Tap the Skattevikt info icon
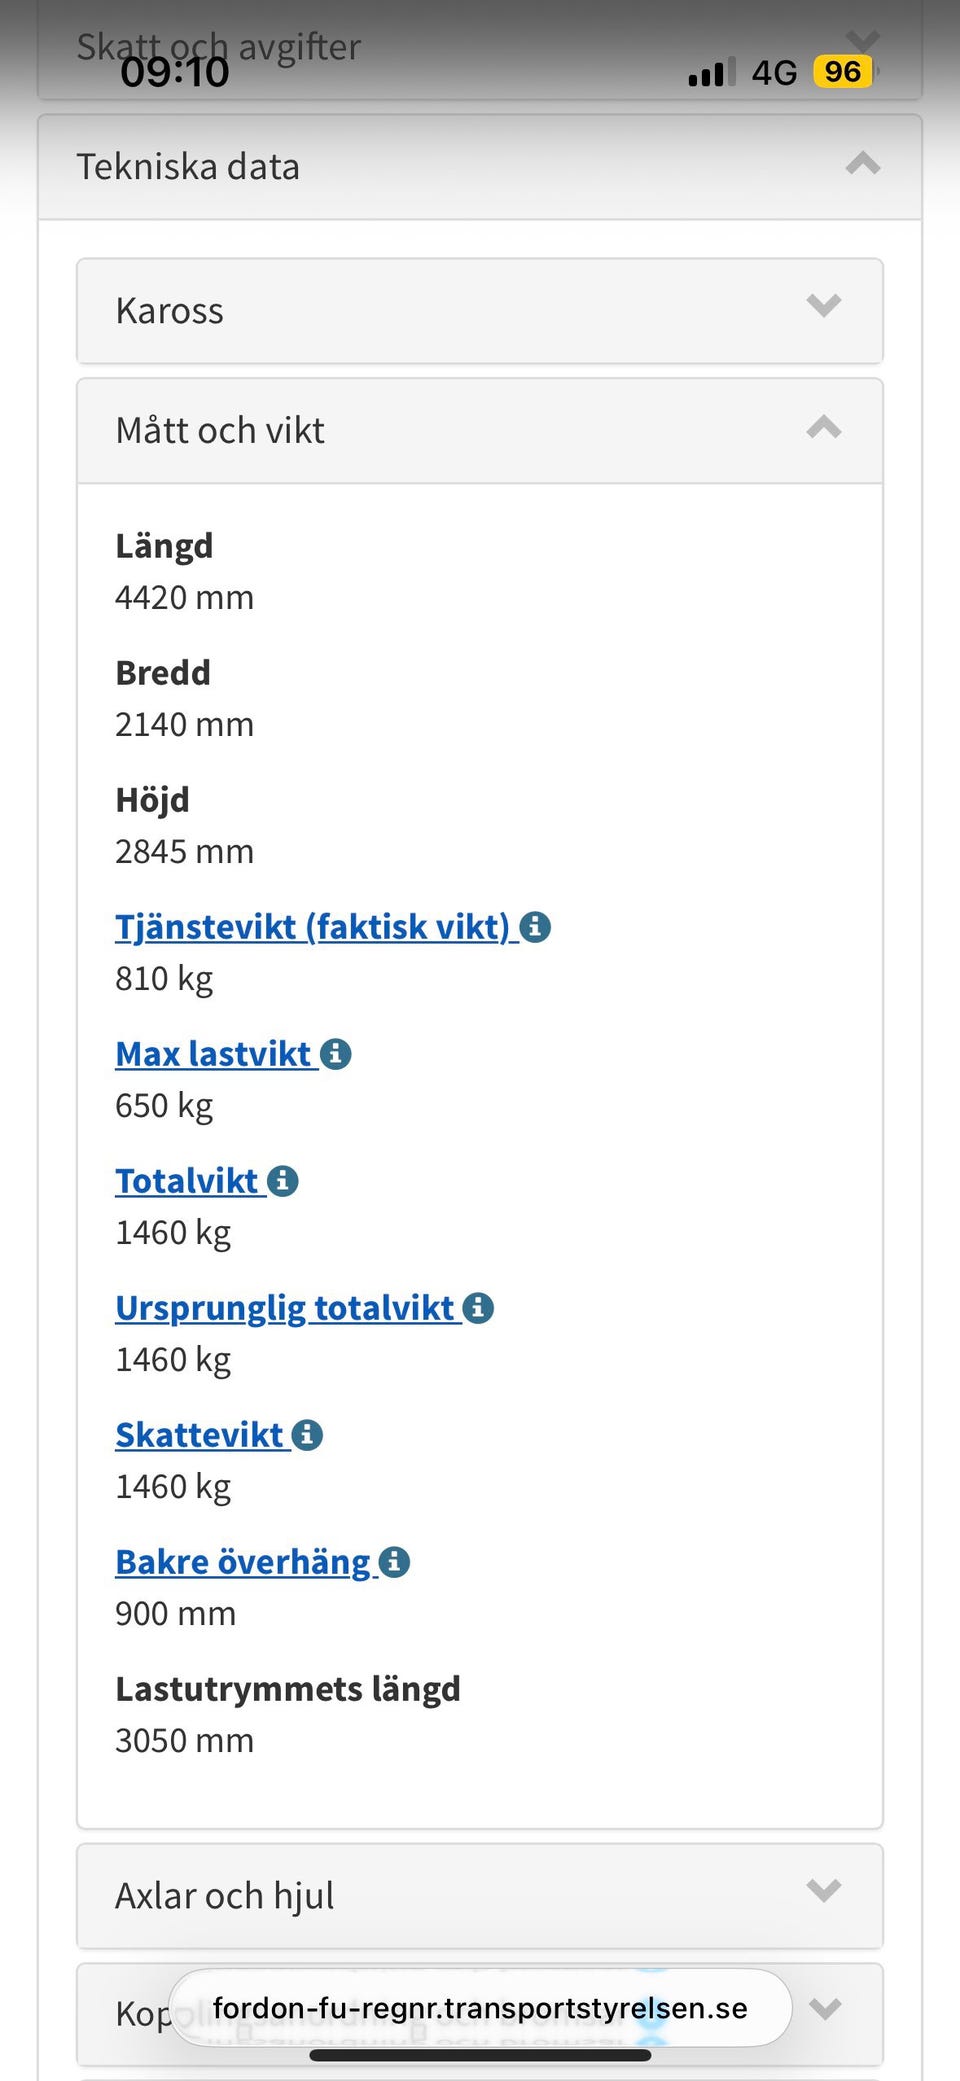Image resolution: width=960 pixels, height=2081 pixels. (x=307, y=1435)
